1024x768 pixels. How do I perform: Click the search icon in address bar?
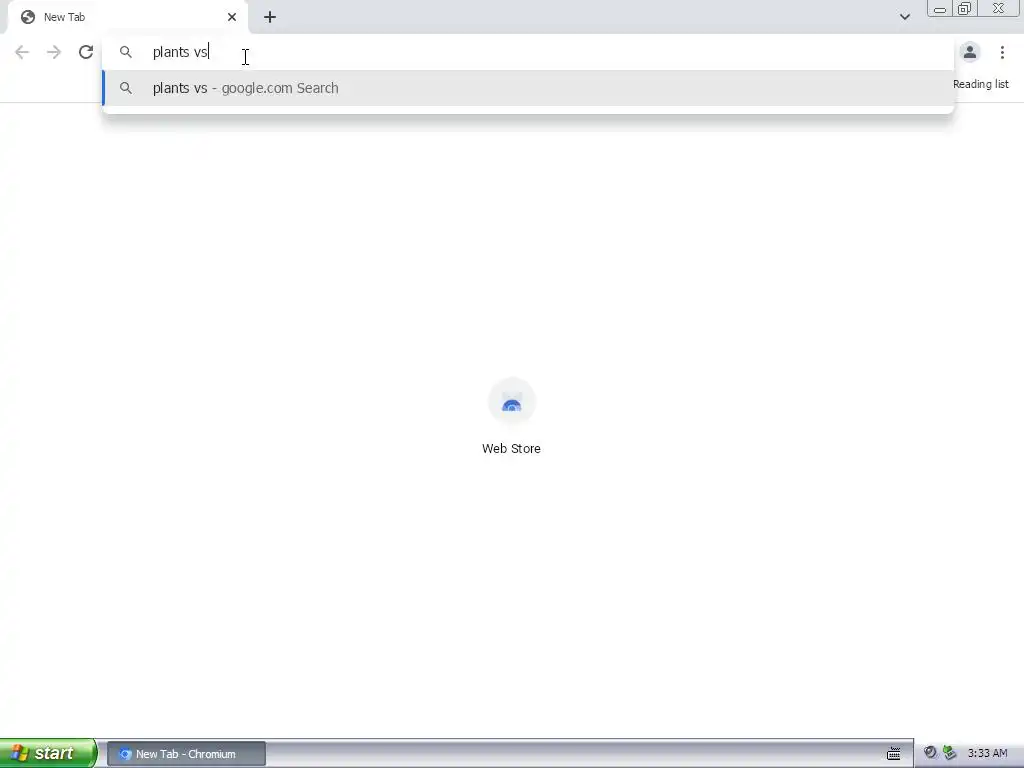coord(125,52)
